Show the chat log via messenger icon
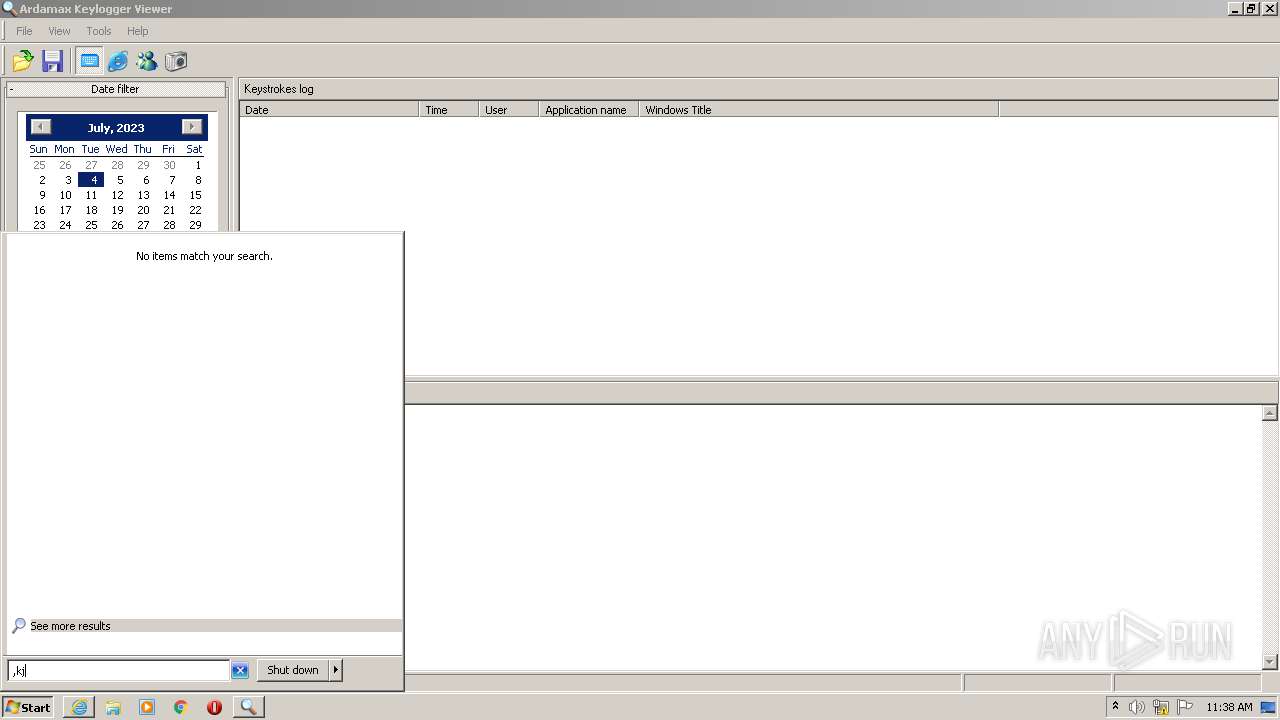1280x720 pixels. coord(147,61)
